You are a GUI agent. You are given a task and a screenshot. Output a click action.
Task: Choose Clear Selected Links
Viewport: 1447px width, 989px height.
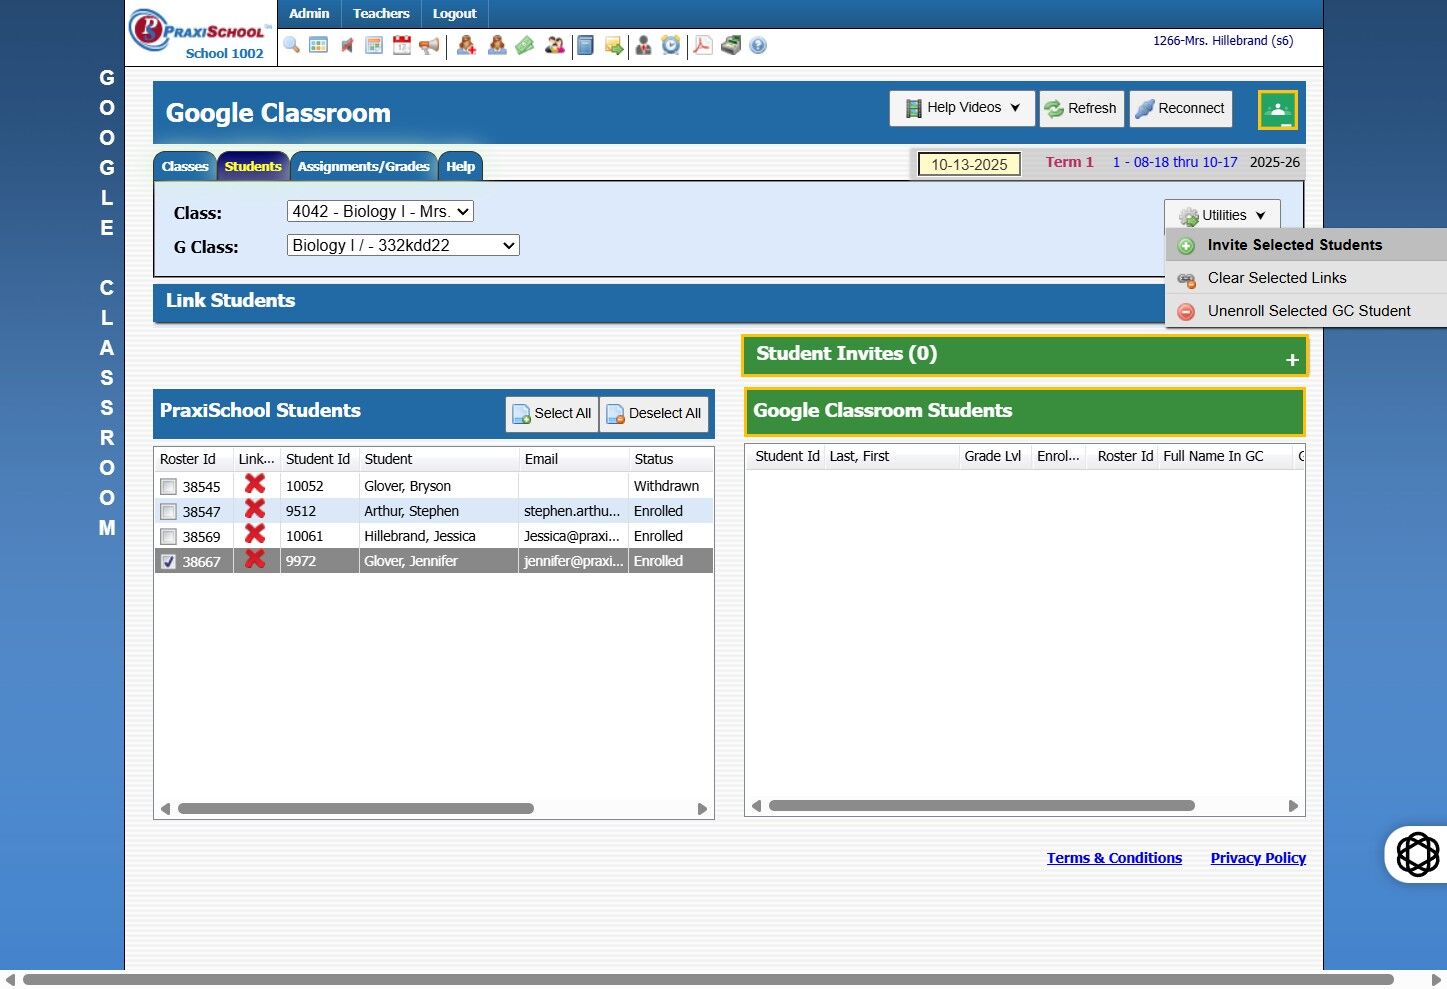(1306, 278)
